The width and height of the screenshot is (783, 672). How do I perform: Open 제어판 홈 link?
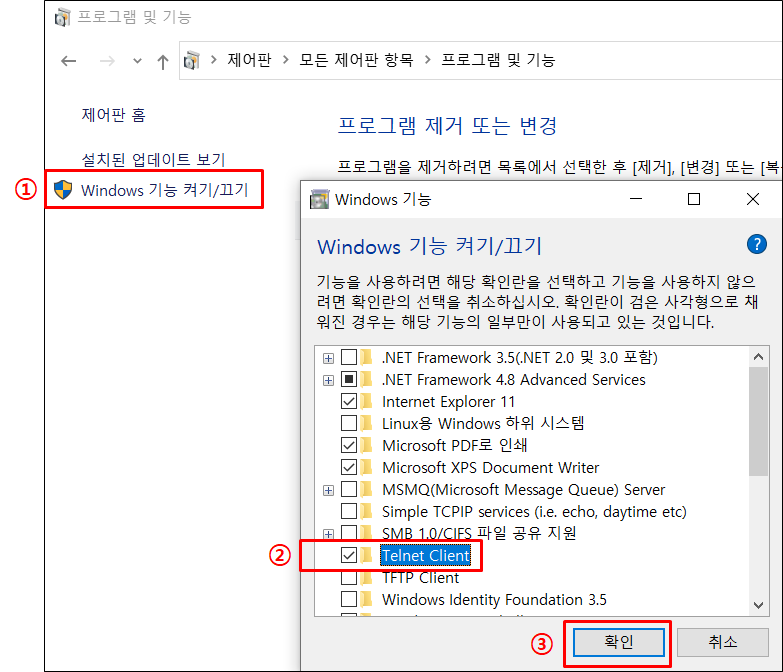113,115
